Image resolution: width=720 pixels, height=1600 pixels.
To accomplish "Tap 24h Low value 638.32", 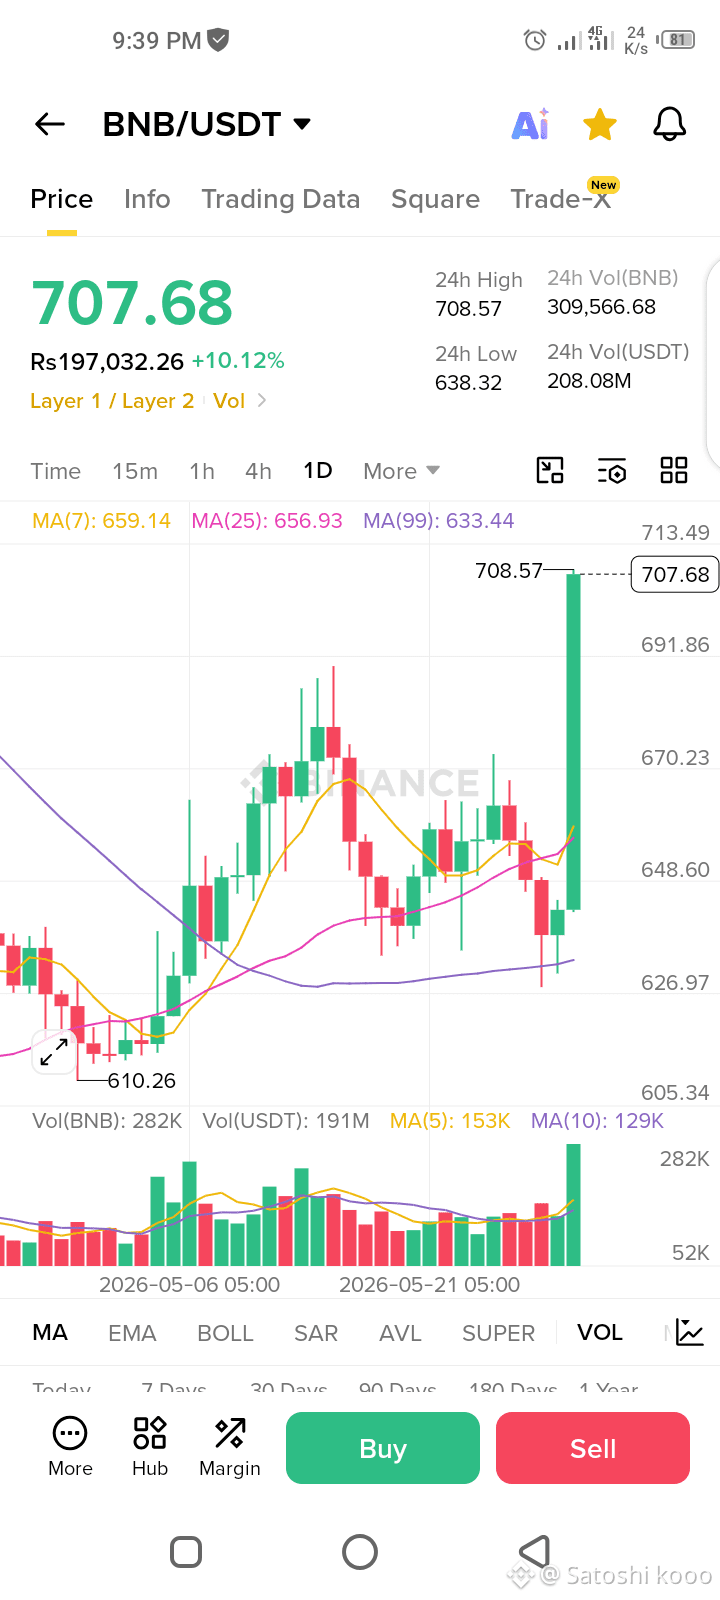I will (468, 383).
